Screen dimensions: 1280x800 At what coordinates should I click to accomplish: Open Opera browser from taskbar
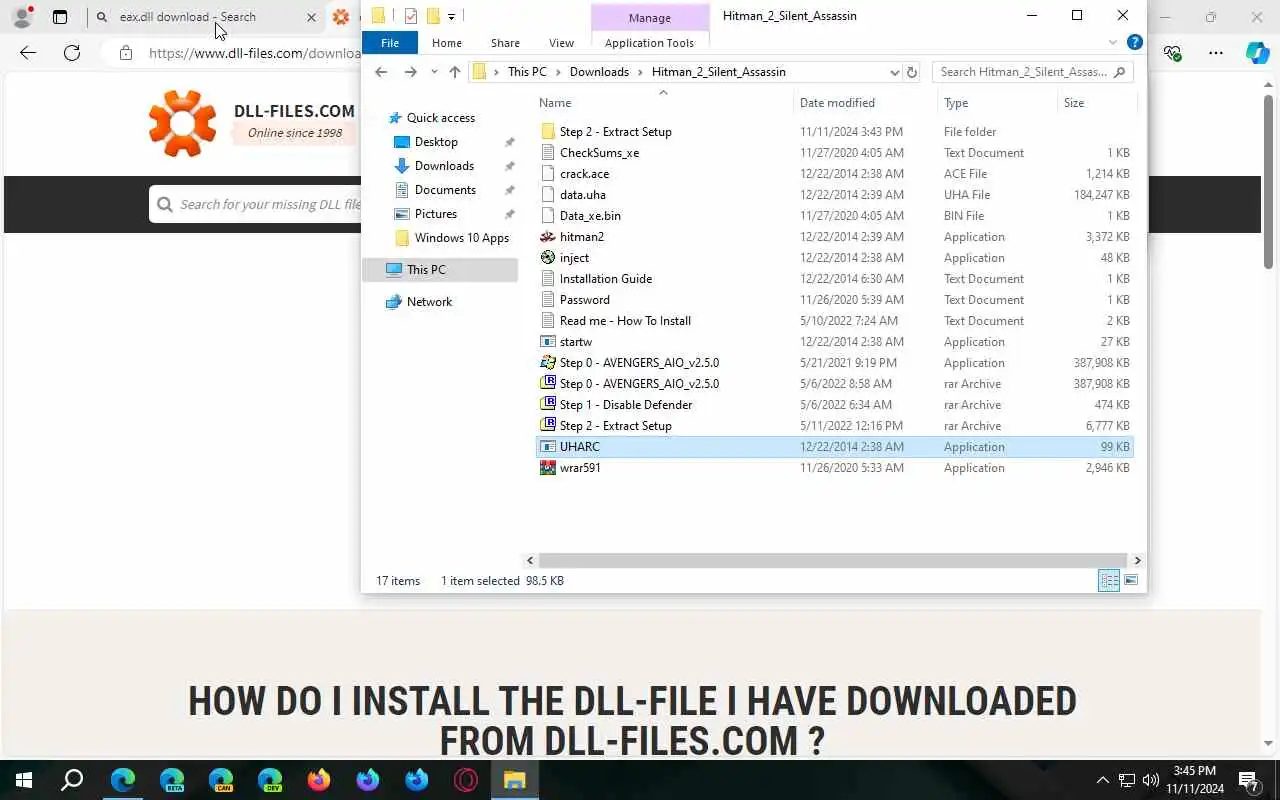click(x=466, y=780)
